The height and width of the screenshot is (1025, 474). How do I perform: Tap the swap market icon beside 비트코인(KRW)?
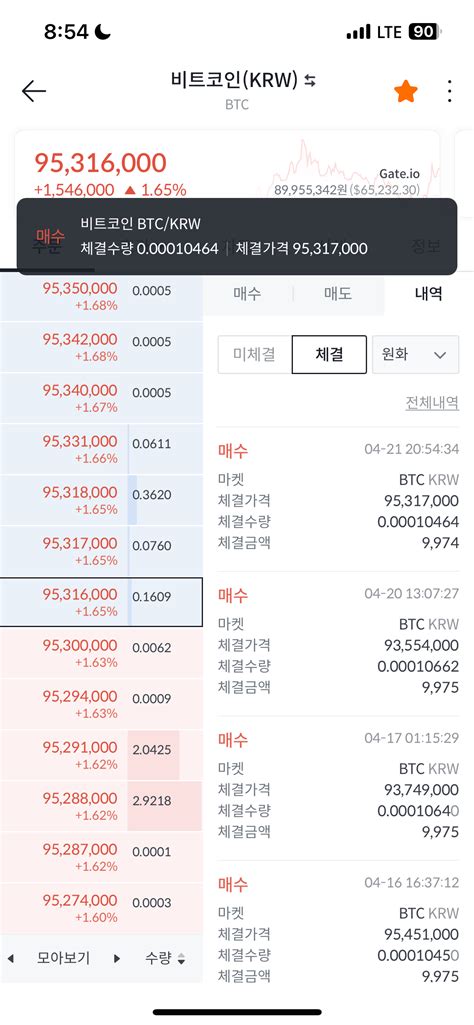[x=310, y=80]
